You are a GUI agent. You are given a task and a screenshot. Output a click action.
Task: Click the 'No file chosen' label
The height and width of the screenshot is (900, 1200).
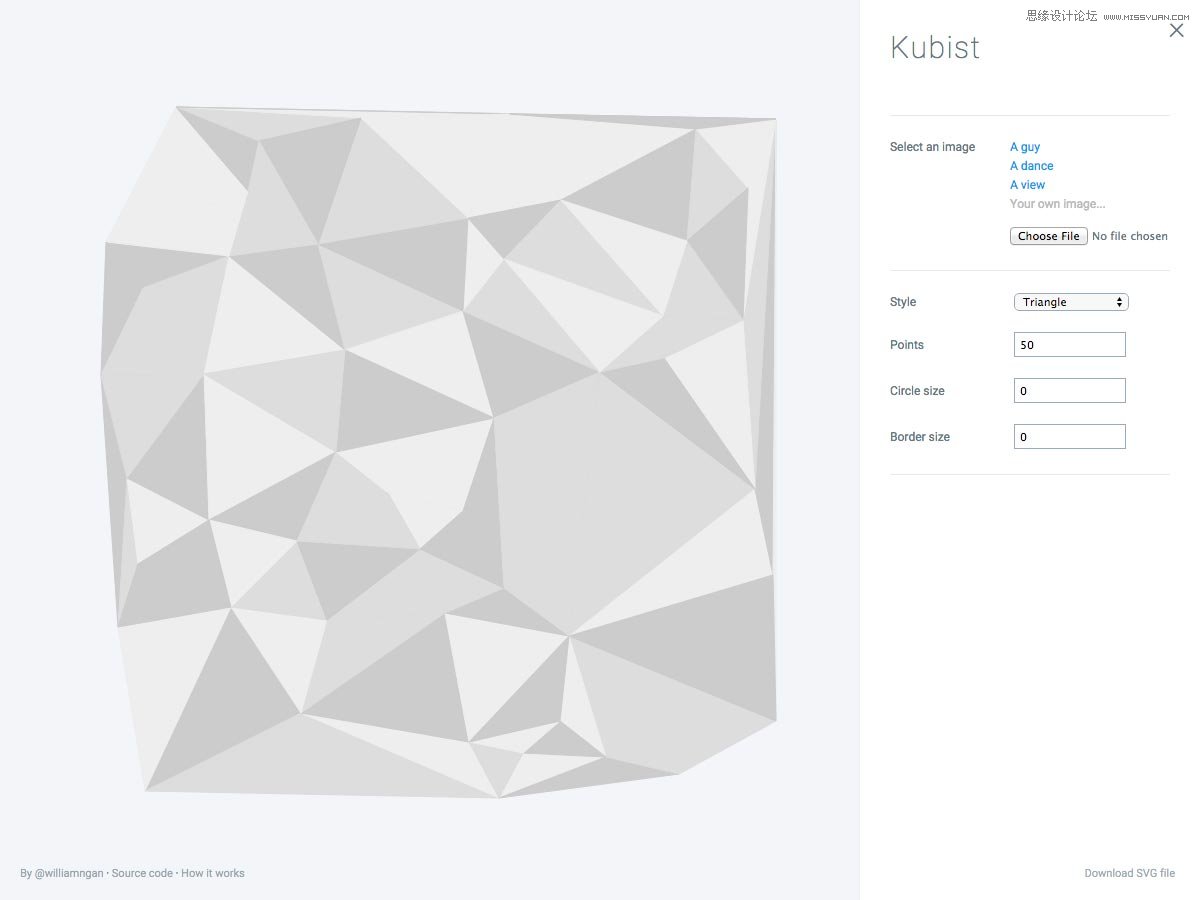coord(1129,236)
